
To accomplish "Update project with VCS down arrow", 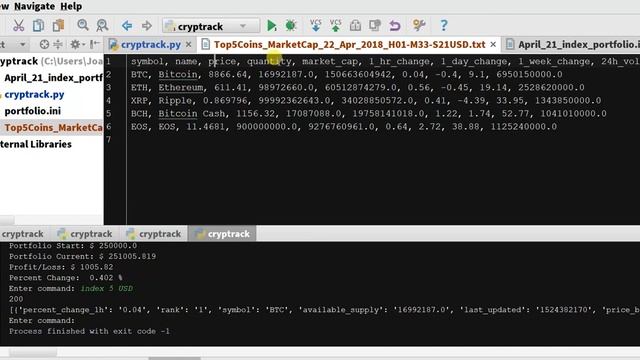I will [316, 25].
